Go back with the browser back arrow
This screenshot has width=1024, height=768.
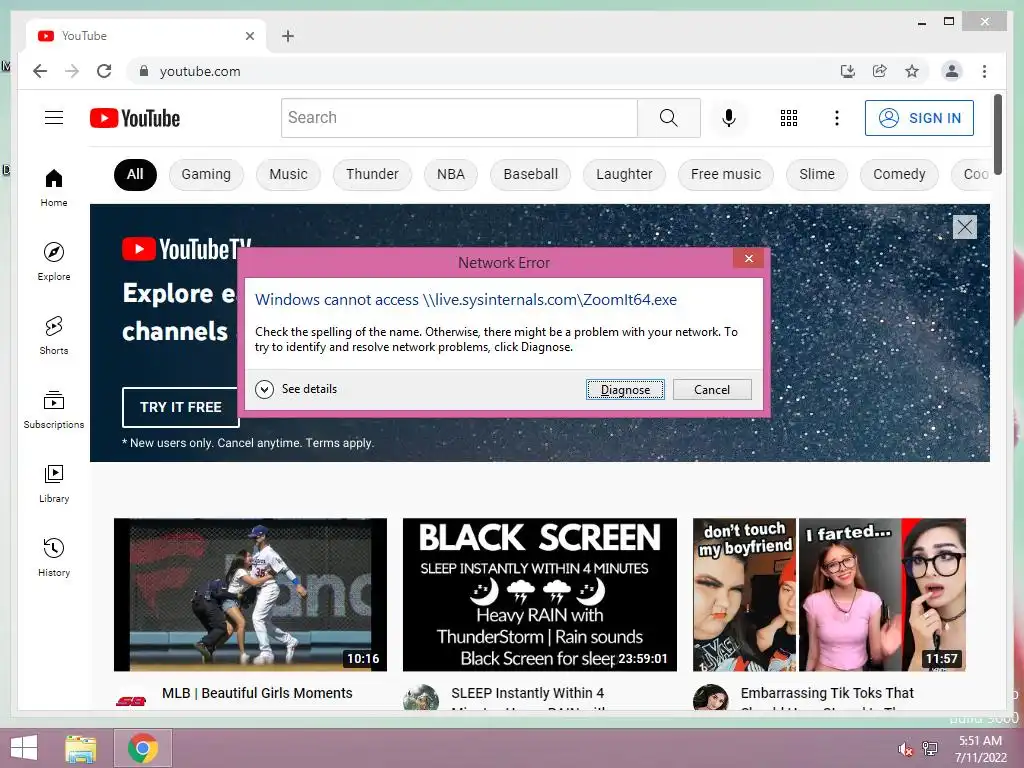coord(40,71)
